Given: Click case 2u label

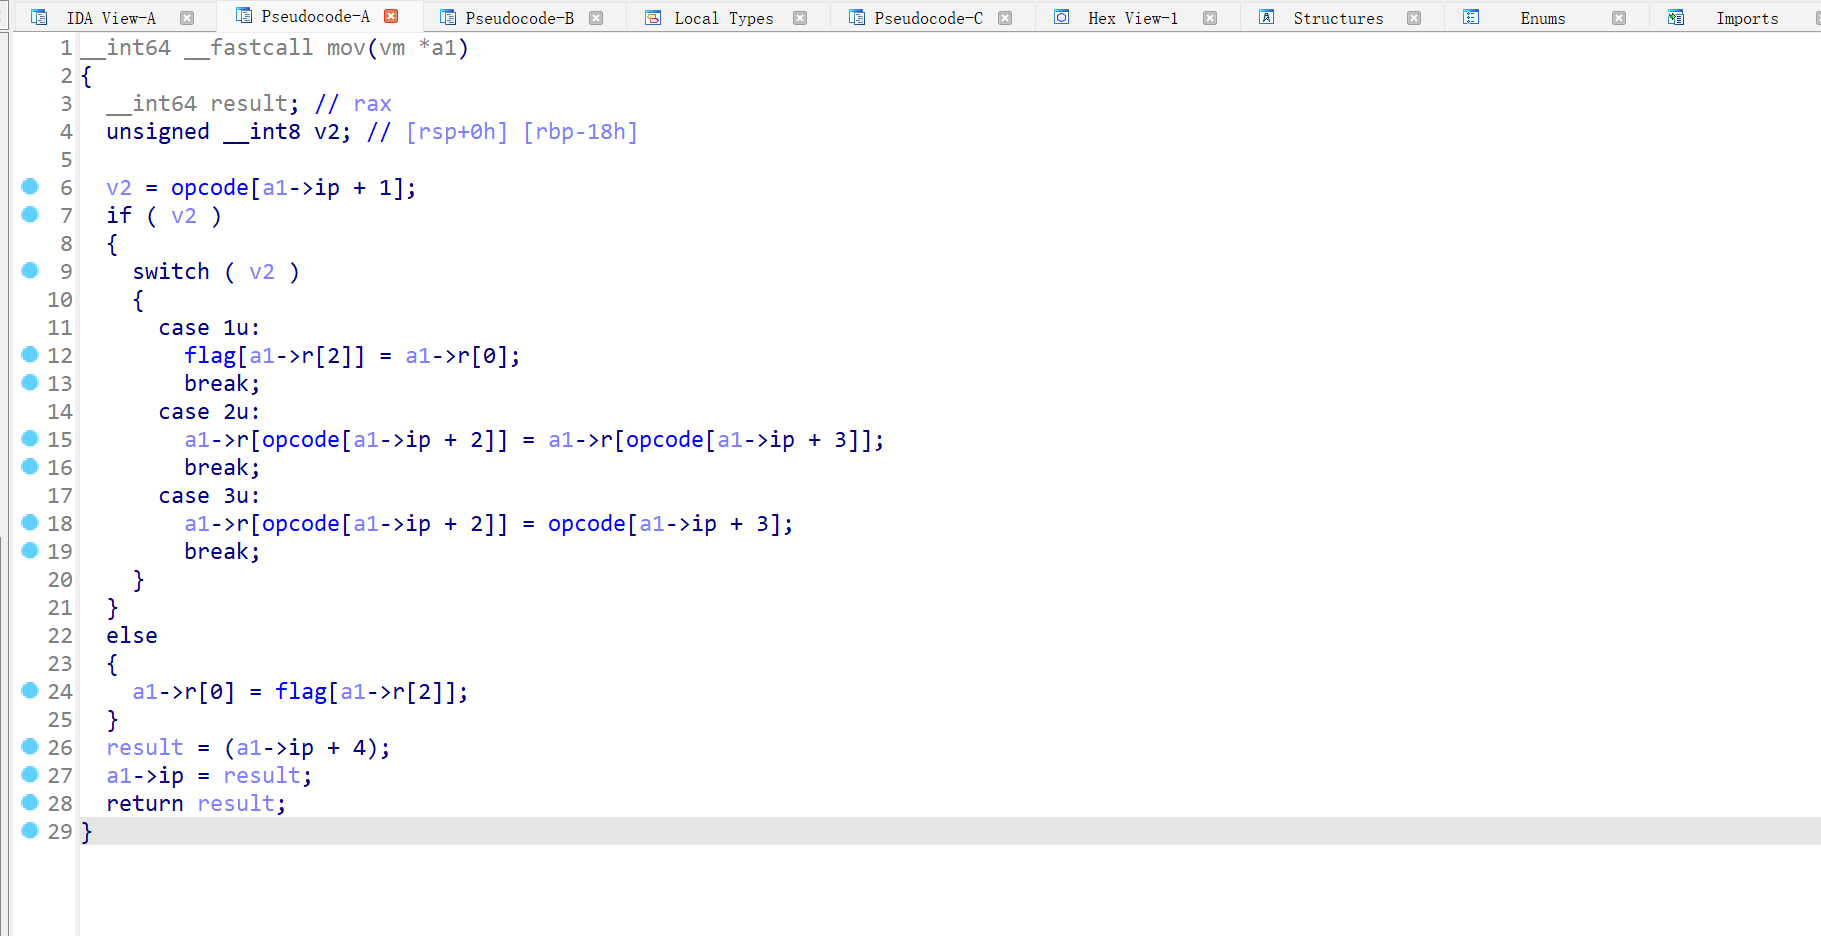Looking at the screenshot, I should (209, 412).
